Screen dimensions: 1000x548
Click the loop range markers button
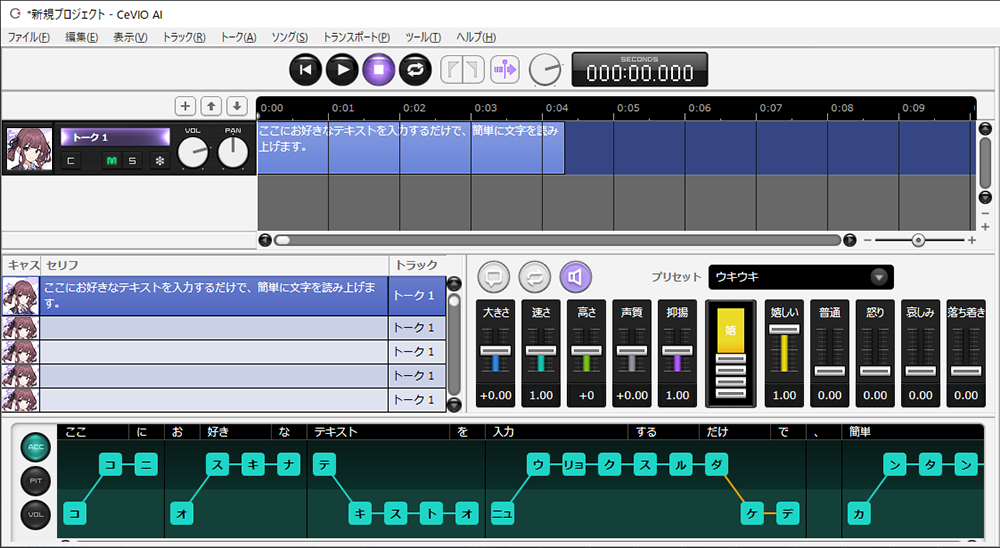tap(462, 70)
